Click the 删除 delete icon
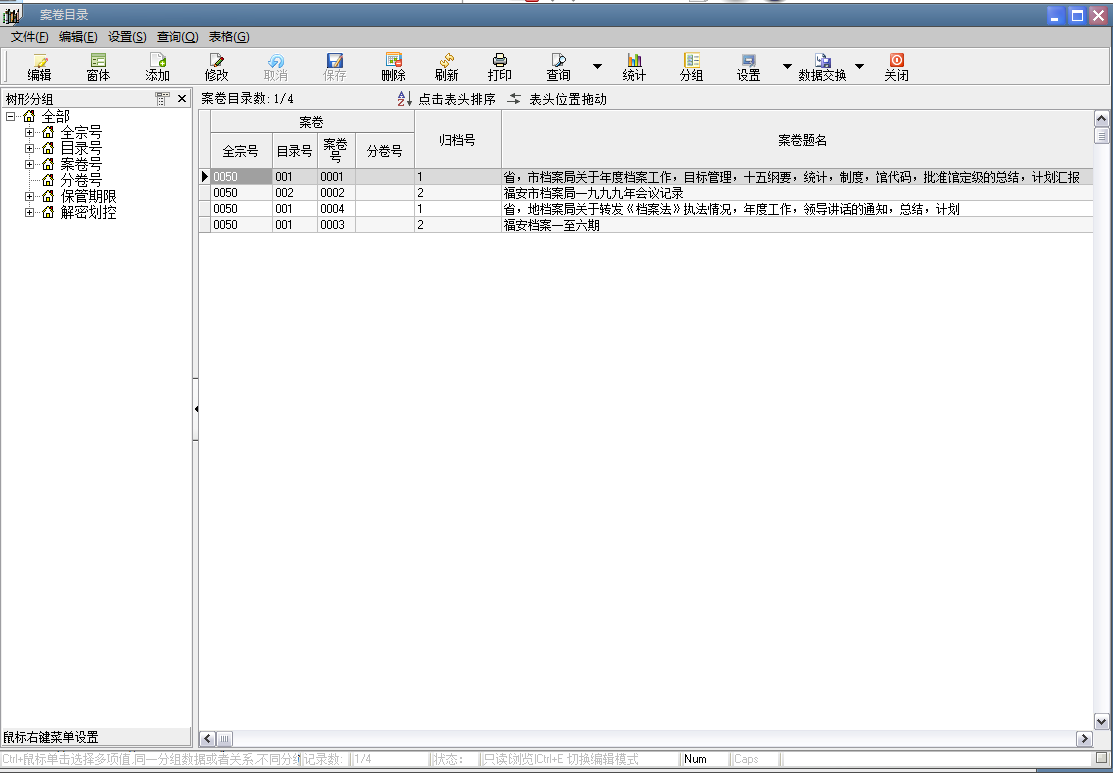The image size is (1113, 773). point(393,61)
